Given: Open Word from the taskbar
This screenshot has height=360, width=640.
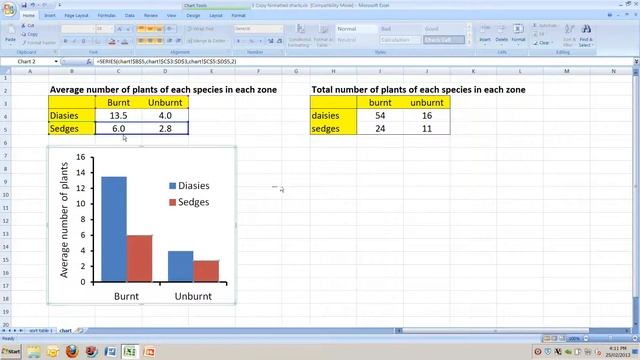Looking at the screenshot, I should pos(110,351).
